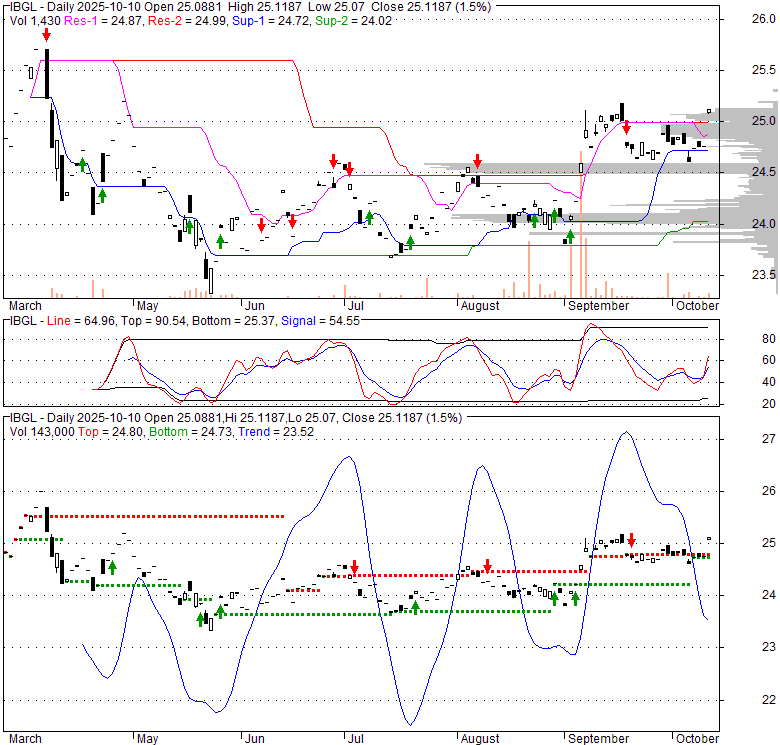Select the red down arrow in bottom chart's August
The width and height of the screenshot is (780, 745).
click(487, 567)
